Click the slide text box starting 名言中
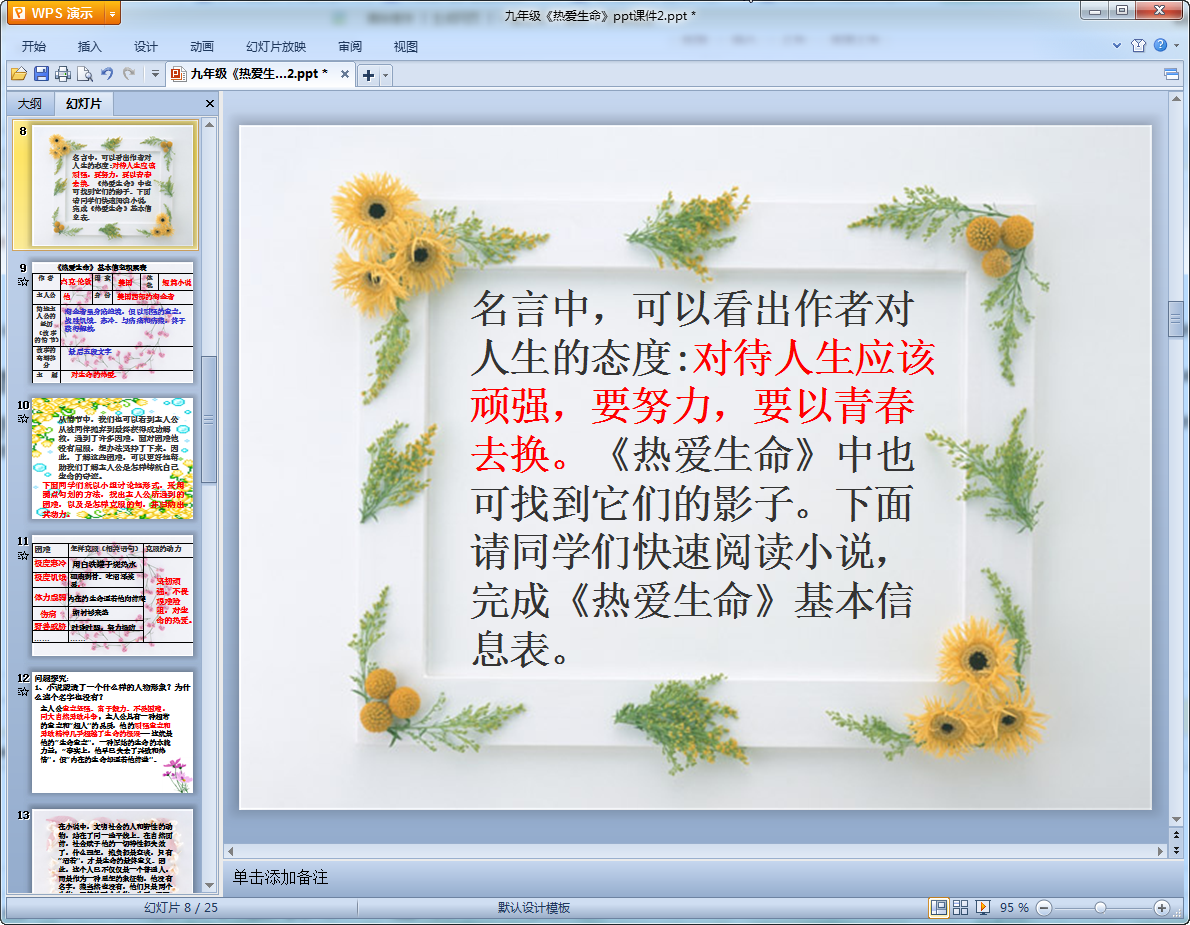The image size is (1190, 925). click(704, 478)
